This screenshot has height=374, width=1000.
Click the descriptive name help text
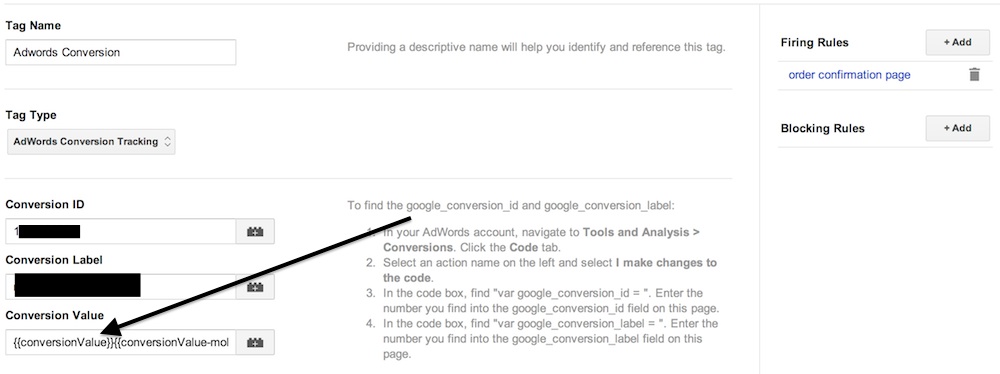click(x=536, y=47)
